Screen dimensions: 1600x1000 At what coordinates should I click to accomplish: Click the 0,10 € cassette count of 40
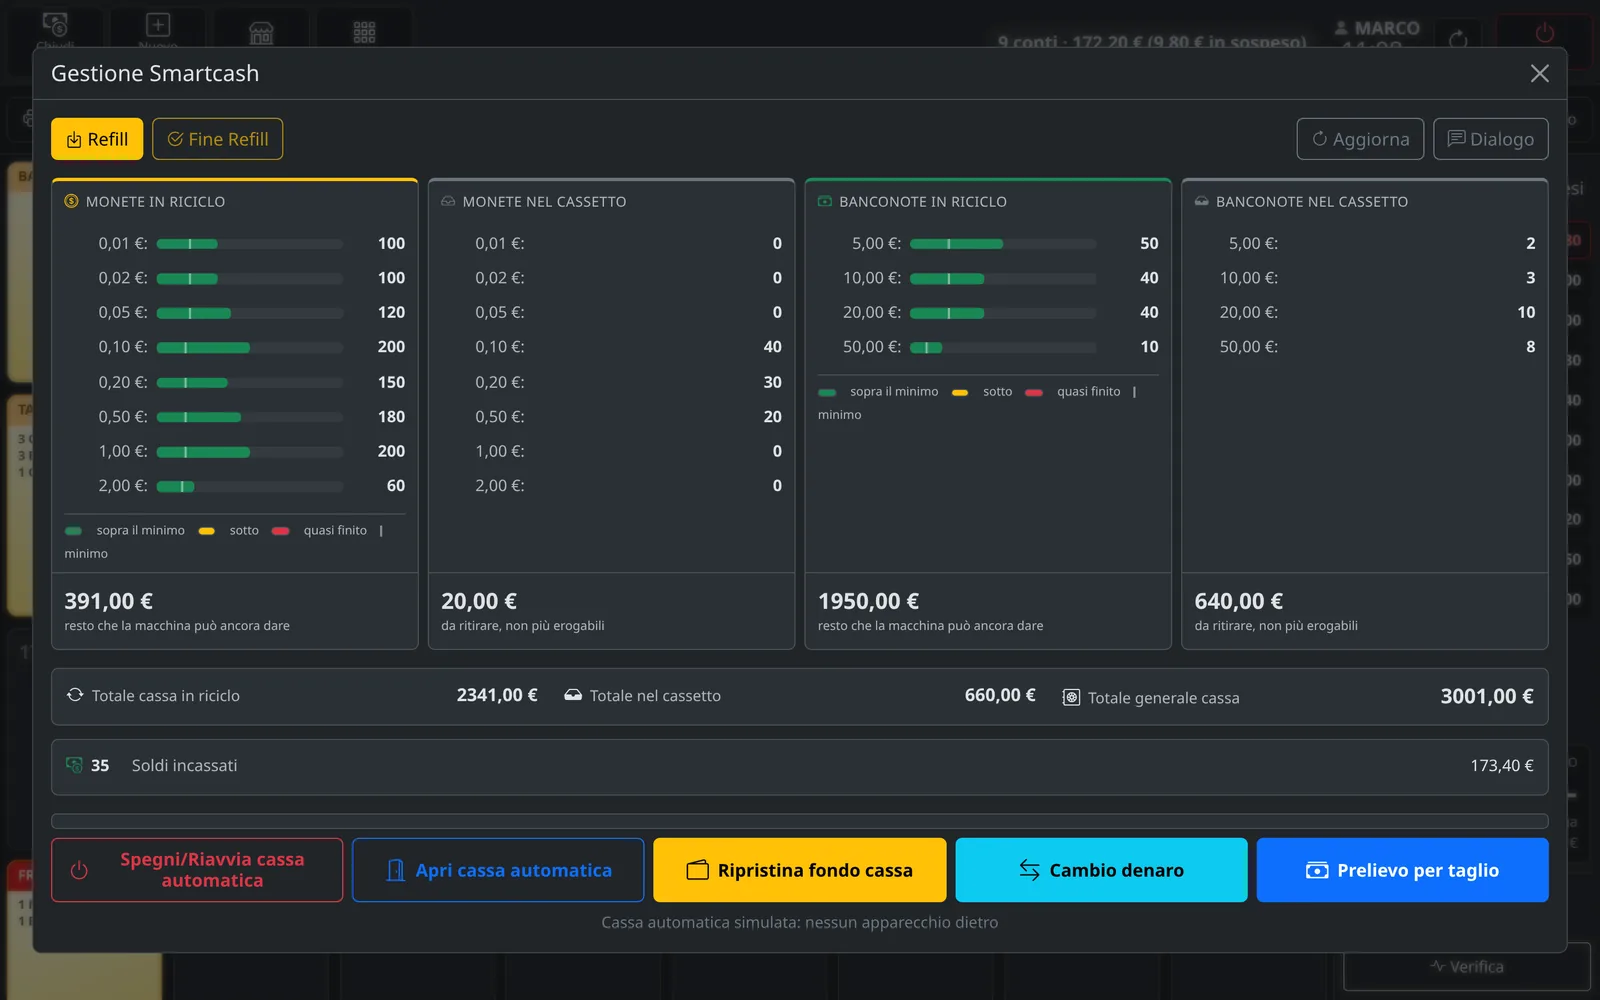772,347
